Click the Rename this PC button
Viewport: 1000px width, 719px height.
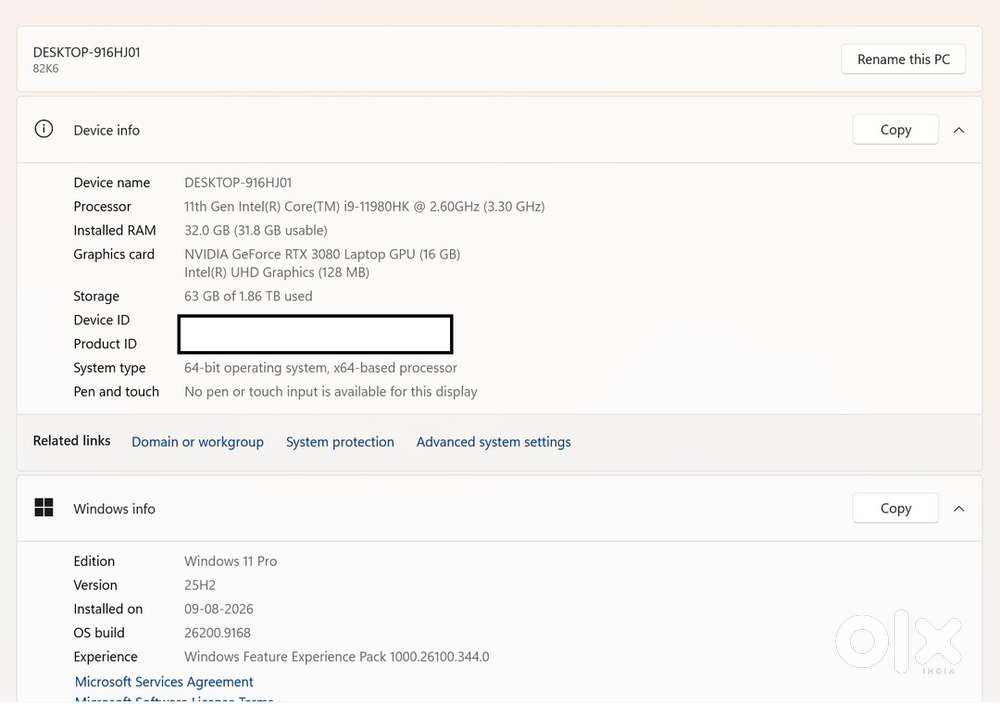903,59
